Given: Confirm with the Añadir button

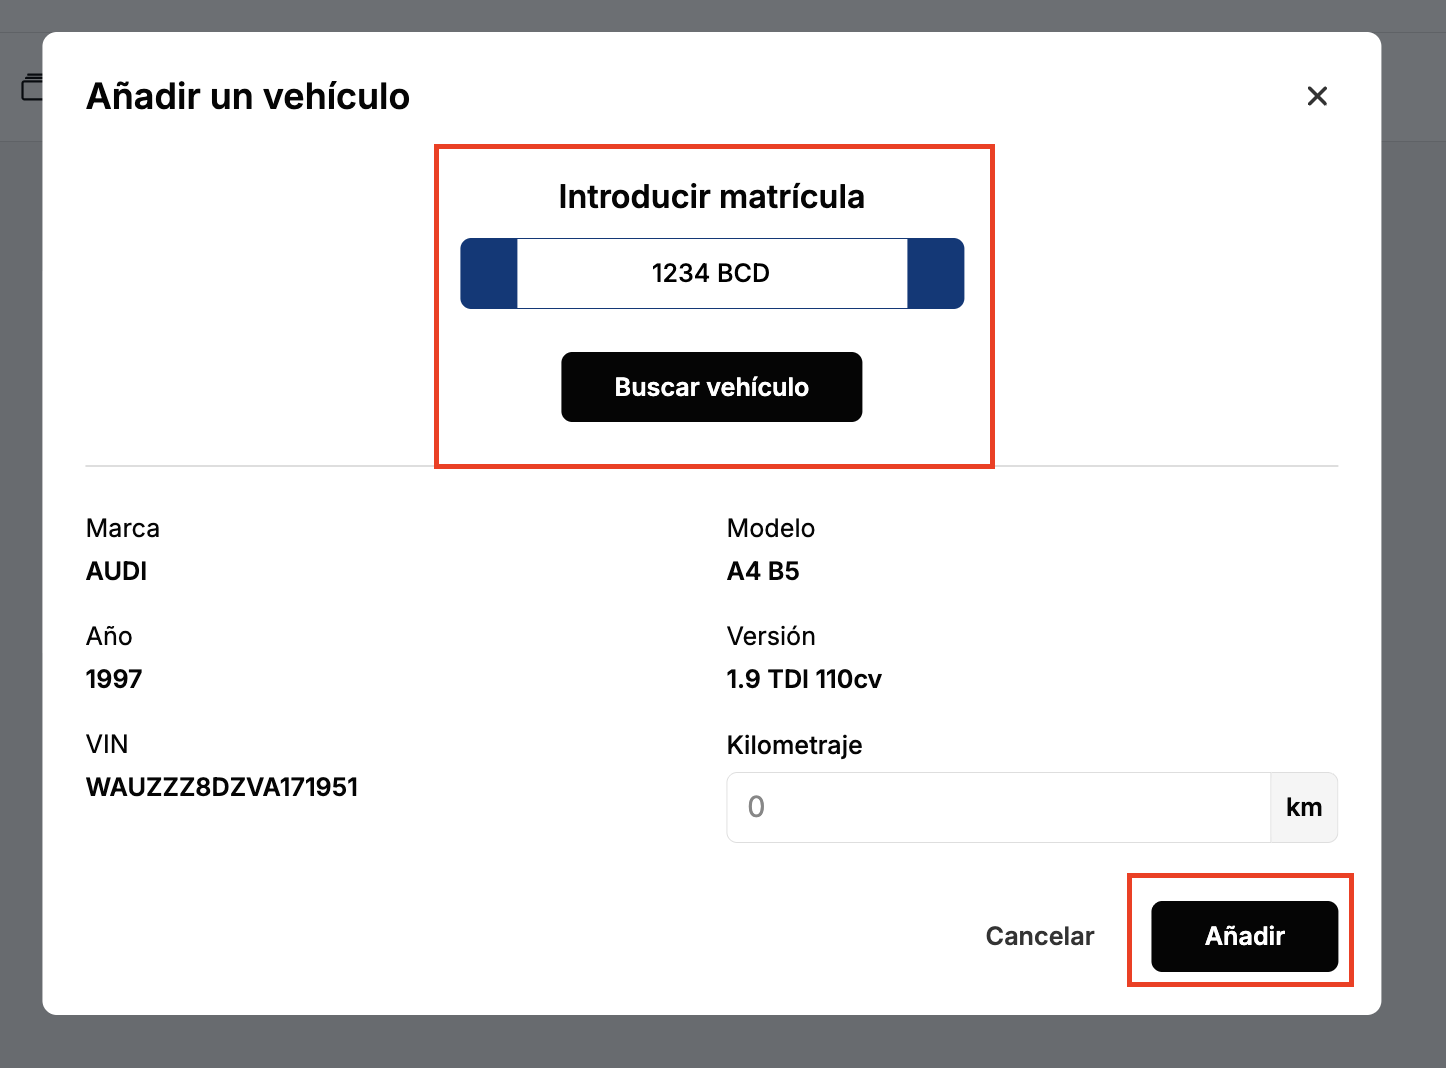Looking at the screenshot, I should click(x=1244, y=936).
